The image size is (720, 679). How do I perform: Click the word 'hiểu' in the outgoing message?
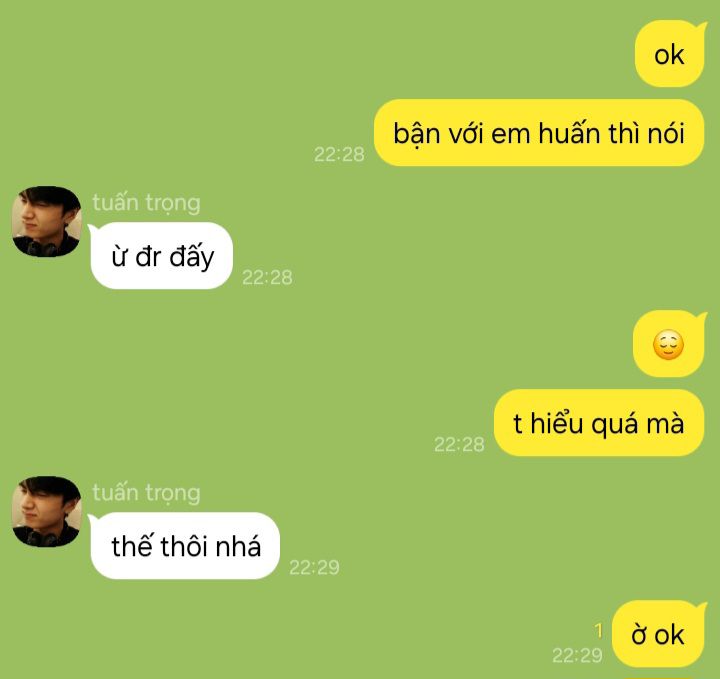tap(557, 423)
